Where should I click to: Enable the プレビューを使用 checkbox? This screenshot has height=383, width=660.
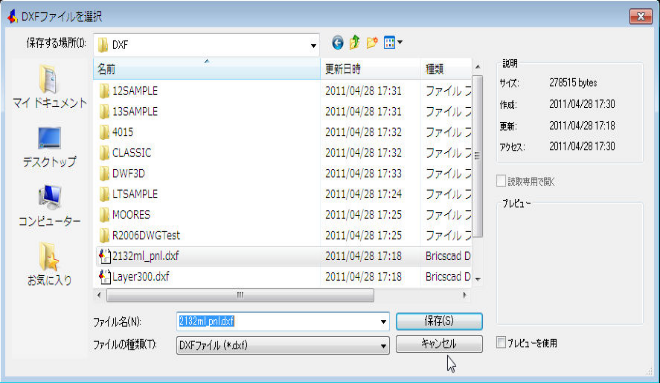(501, 343)
